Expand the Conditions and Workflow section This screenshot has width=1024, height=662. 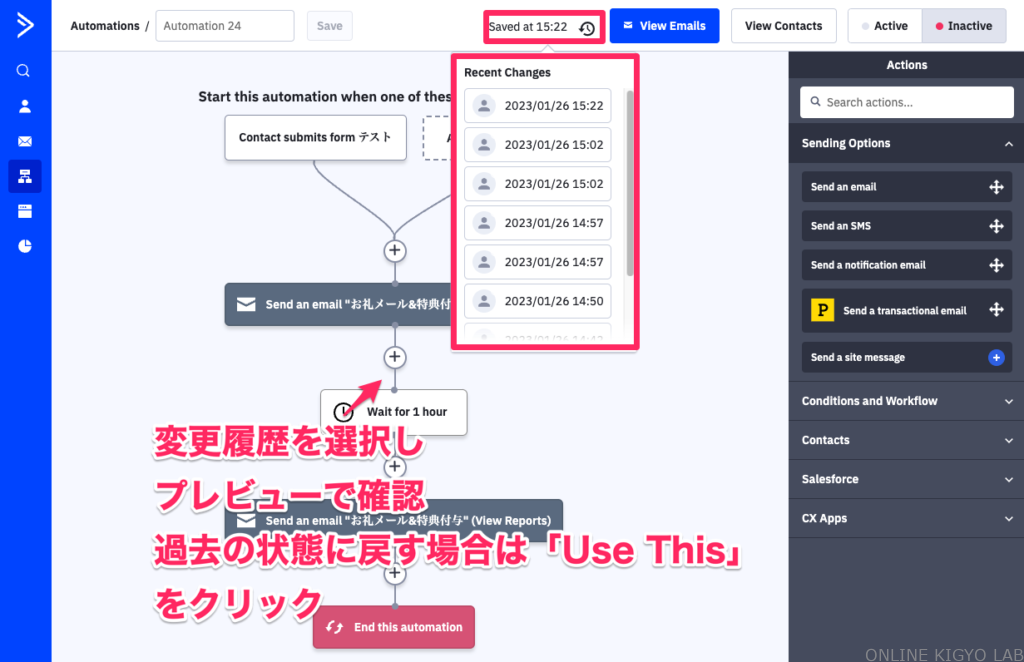[x=1008, y=401]
